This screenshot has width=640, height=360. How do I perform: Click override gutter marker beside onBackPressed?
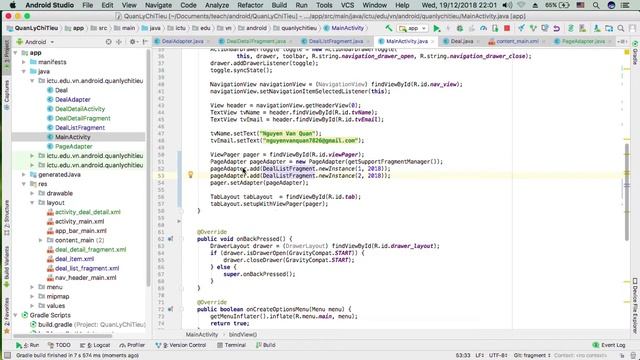[x=170, y=239]
